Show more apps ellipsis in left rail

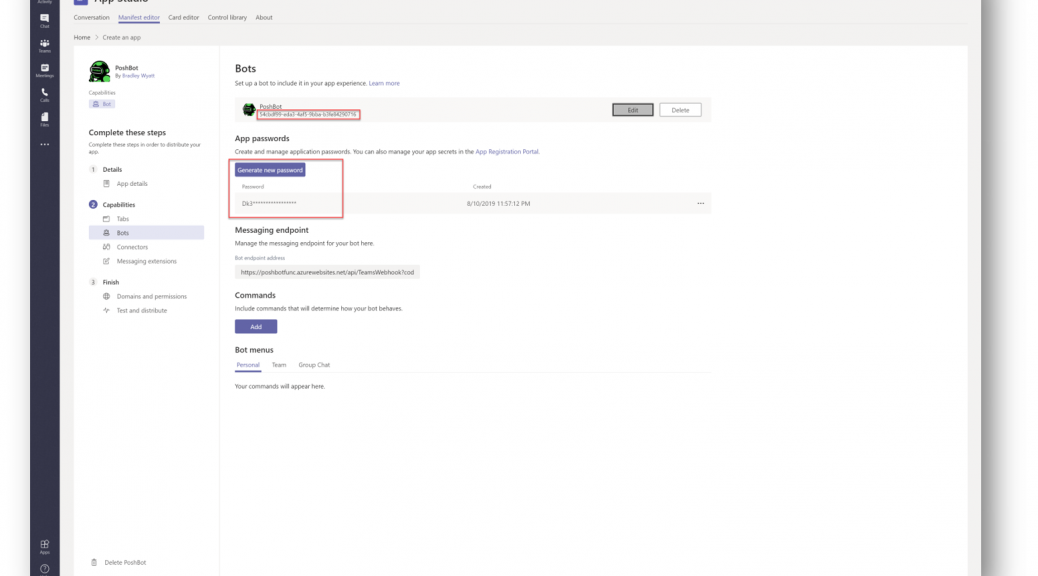44,144
